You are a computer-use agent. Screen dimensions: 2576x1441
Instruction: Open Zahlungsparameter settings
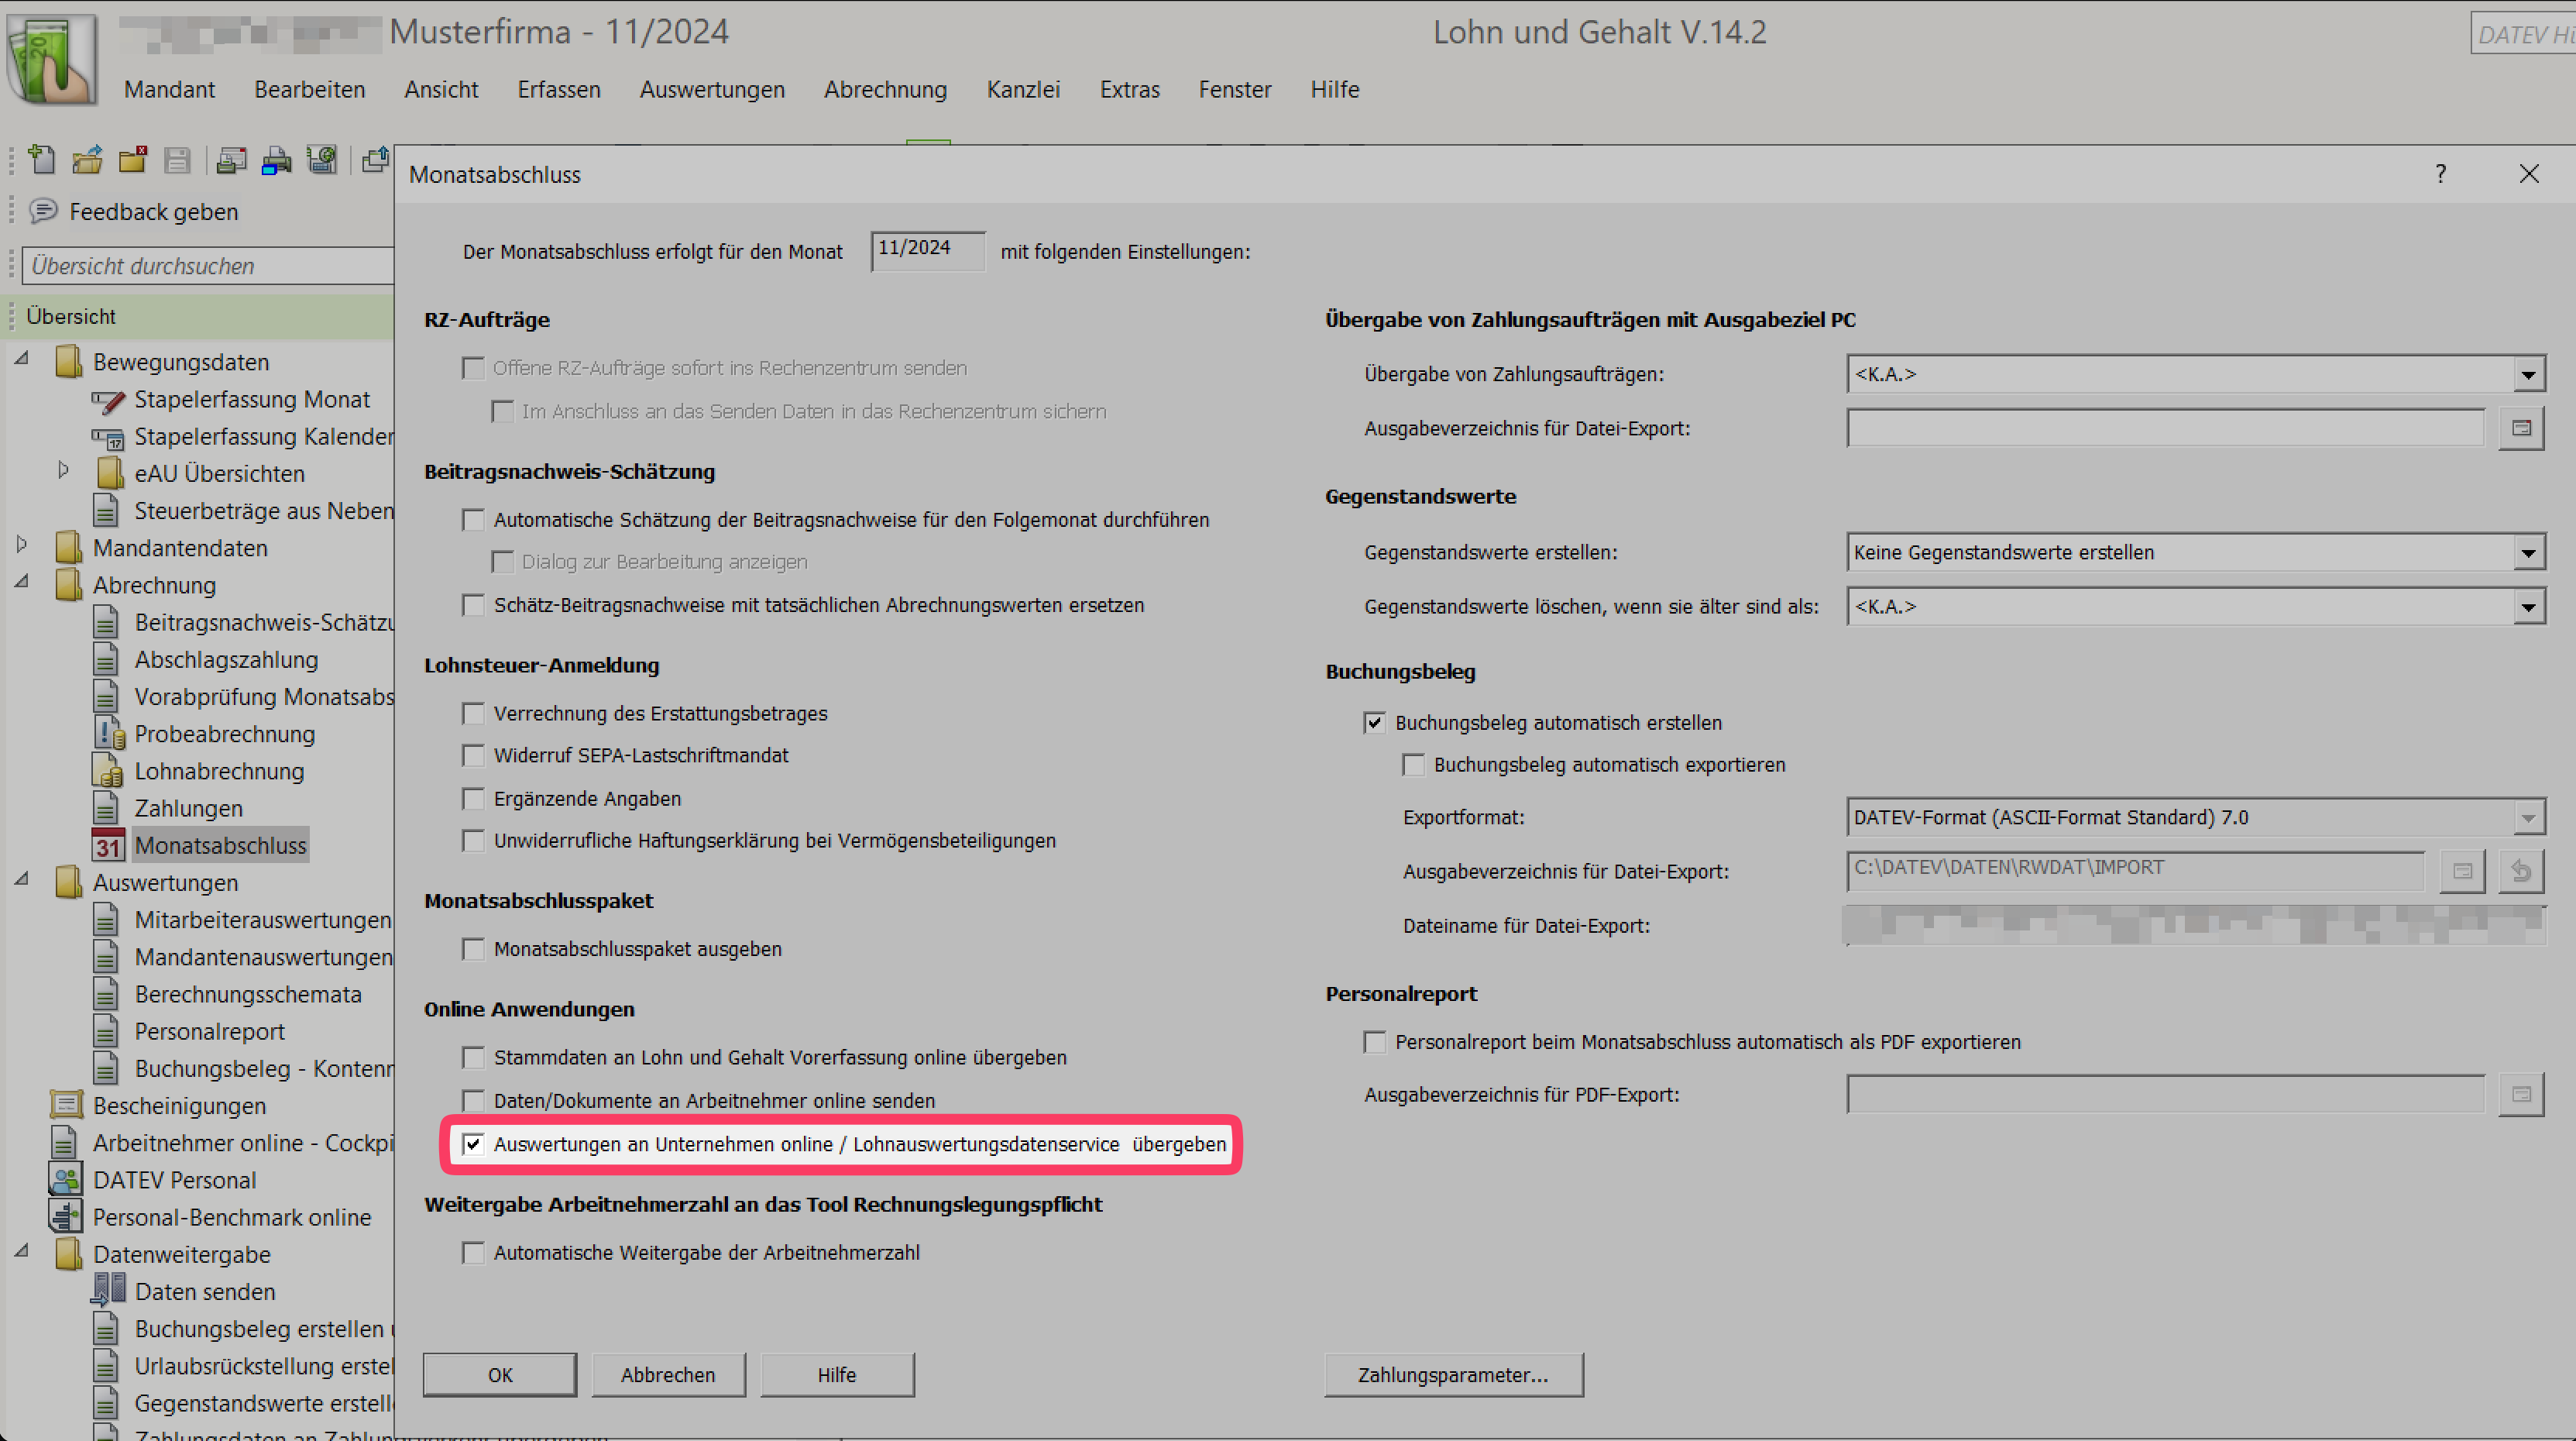pos(1453,1375)
